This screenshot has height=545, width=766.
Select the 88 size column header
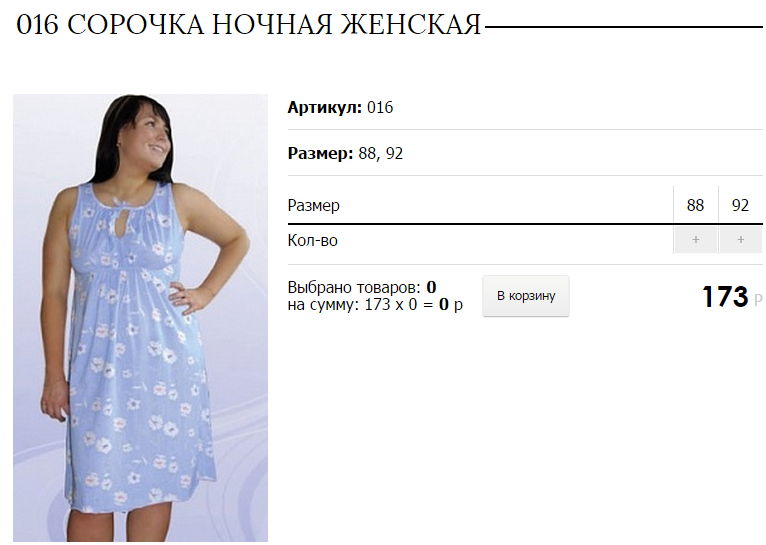pyautogui.click(x=695, y=205)
